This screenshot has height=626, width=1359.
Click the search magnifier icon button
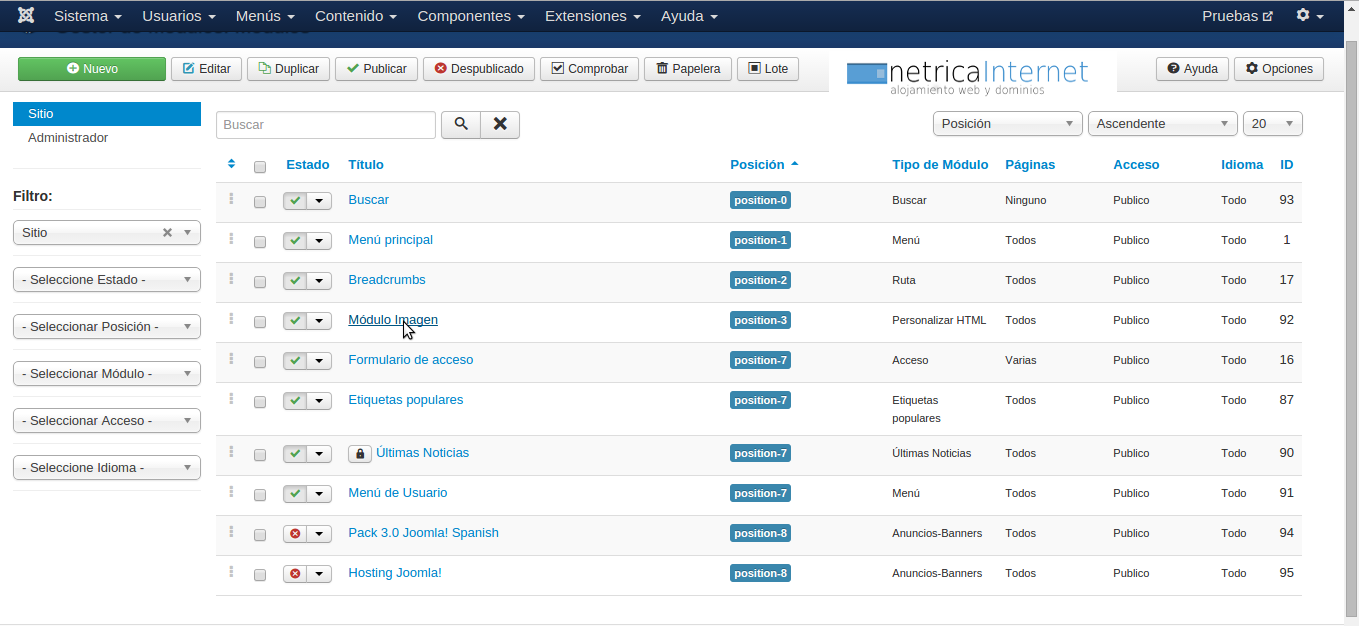(x=461, y=124)
